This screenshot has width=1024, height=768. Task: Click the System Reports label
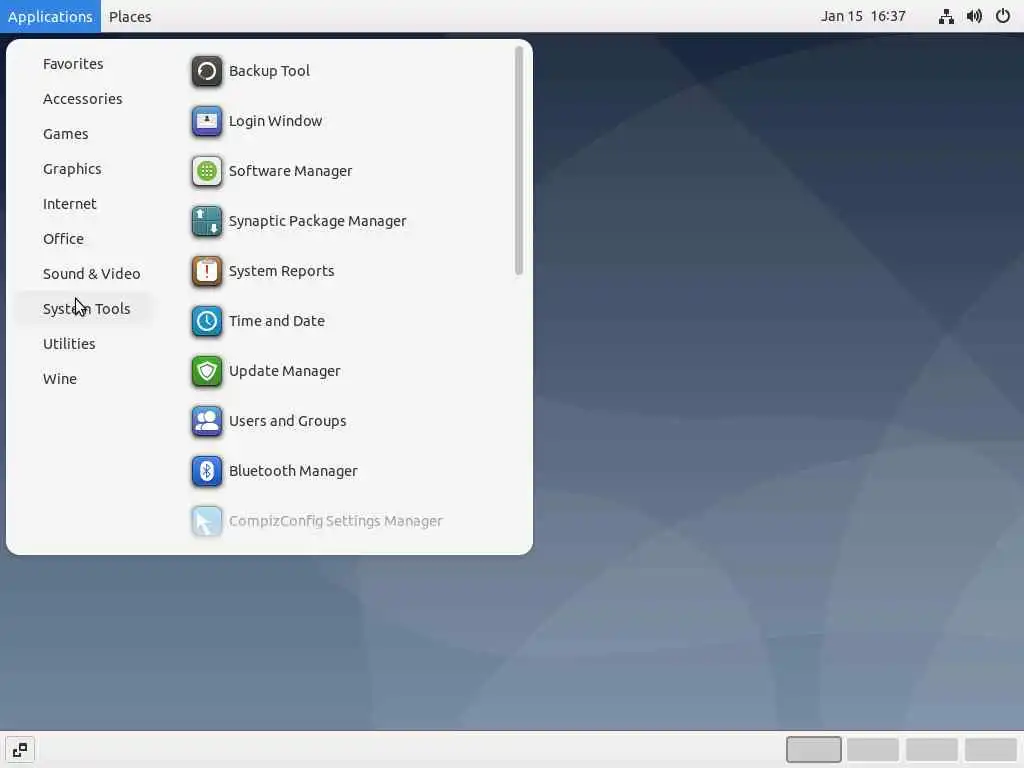(281, 271)
